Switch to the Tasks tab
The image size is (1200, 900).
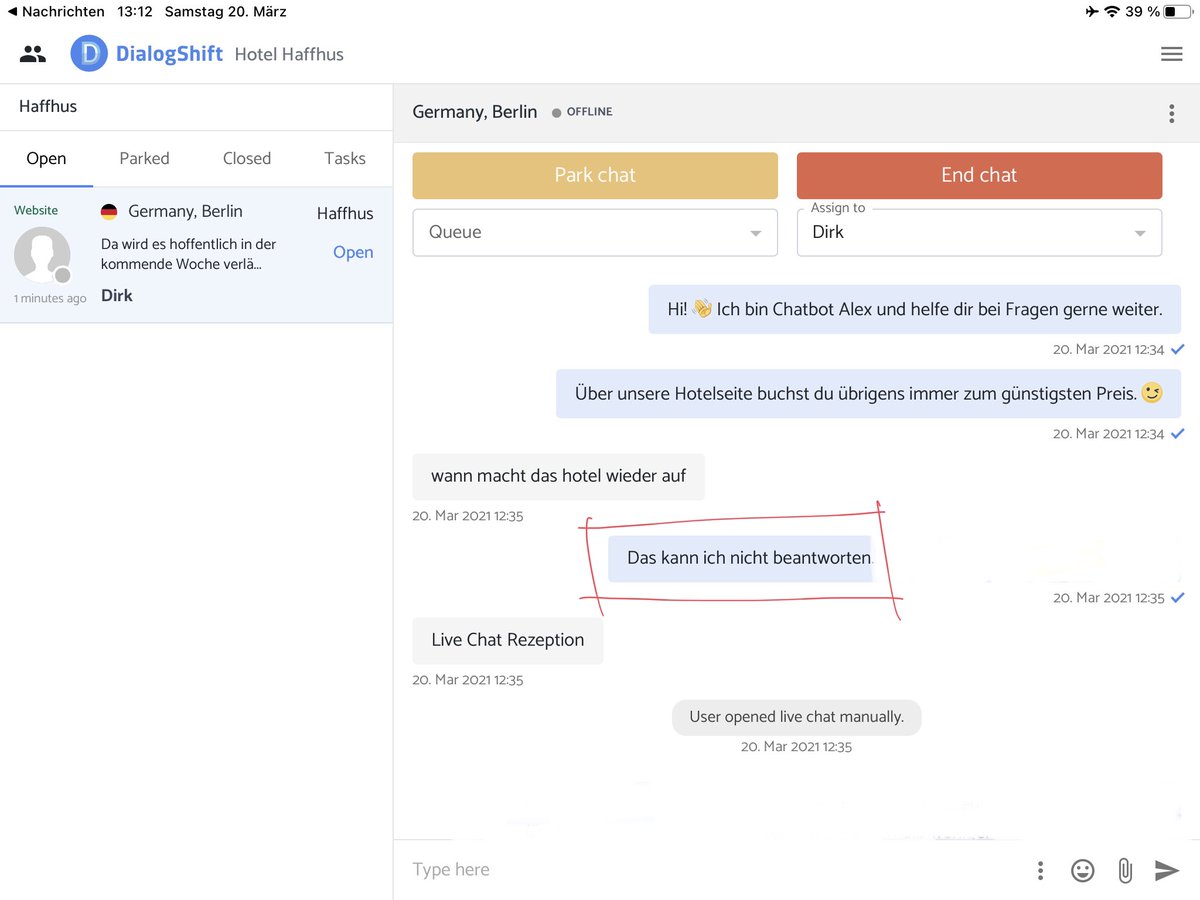point(344,158)
